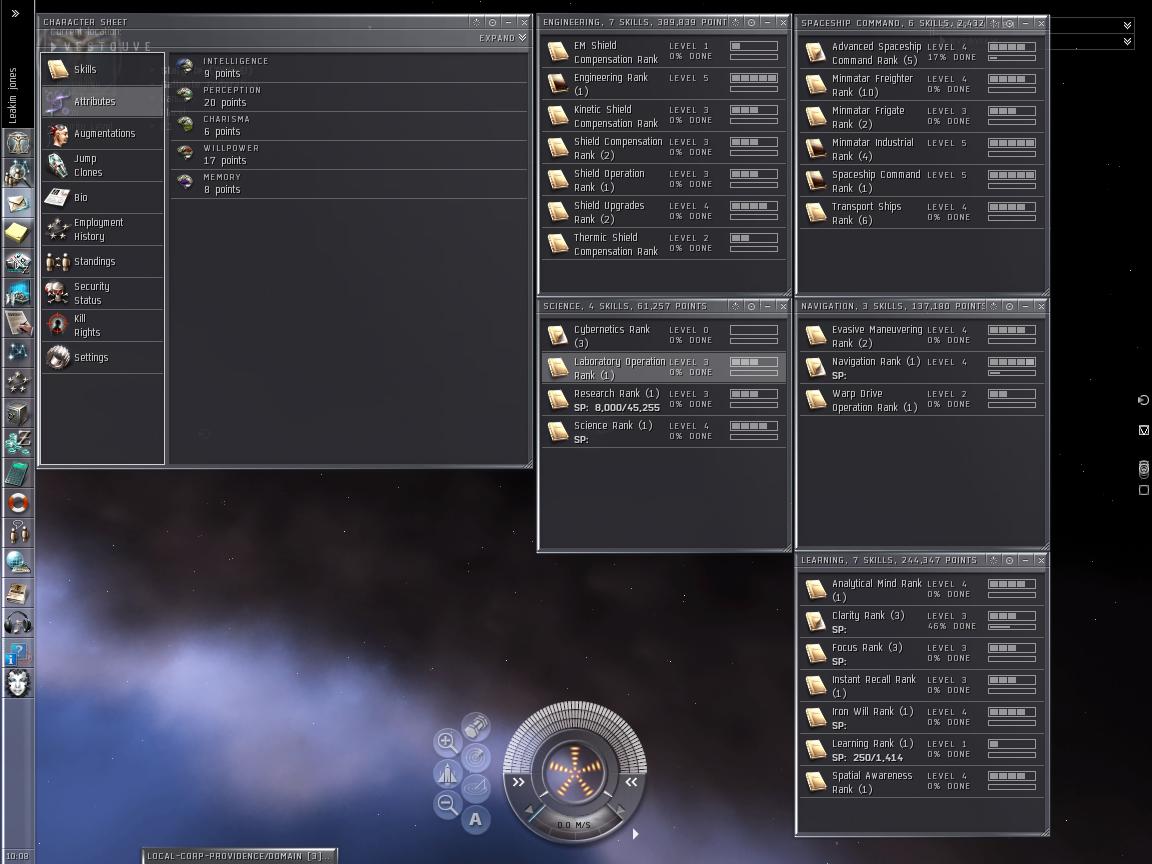Open the in-game Browser globe icon
1152x864 pixels.
(x=17, y=562)
